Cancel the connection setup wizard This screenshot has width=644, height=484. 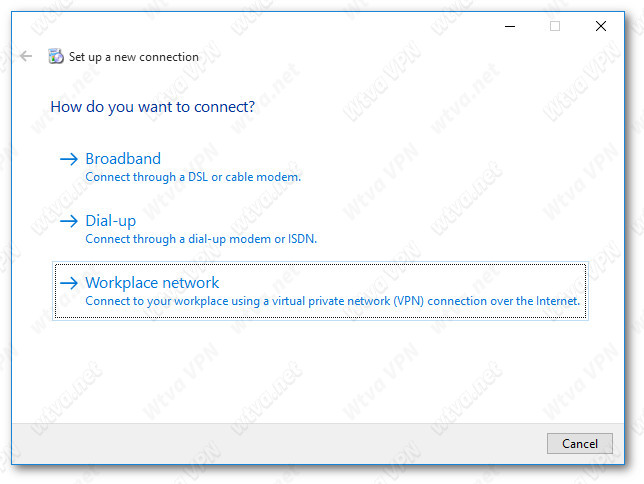click(x=580, y=444)
